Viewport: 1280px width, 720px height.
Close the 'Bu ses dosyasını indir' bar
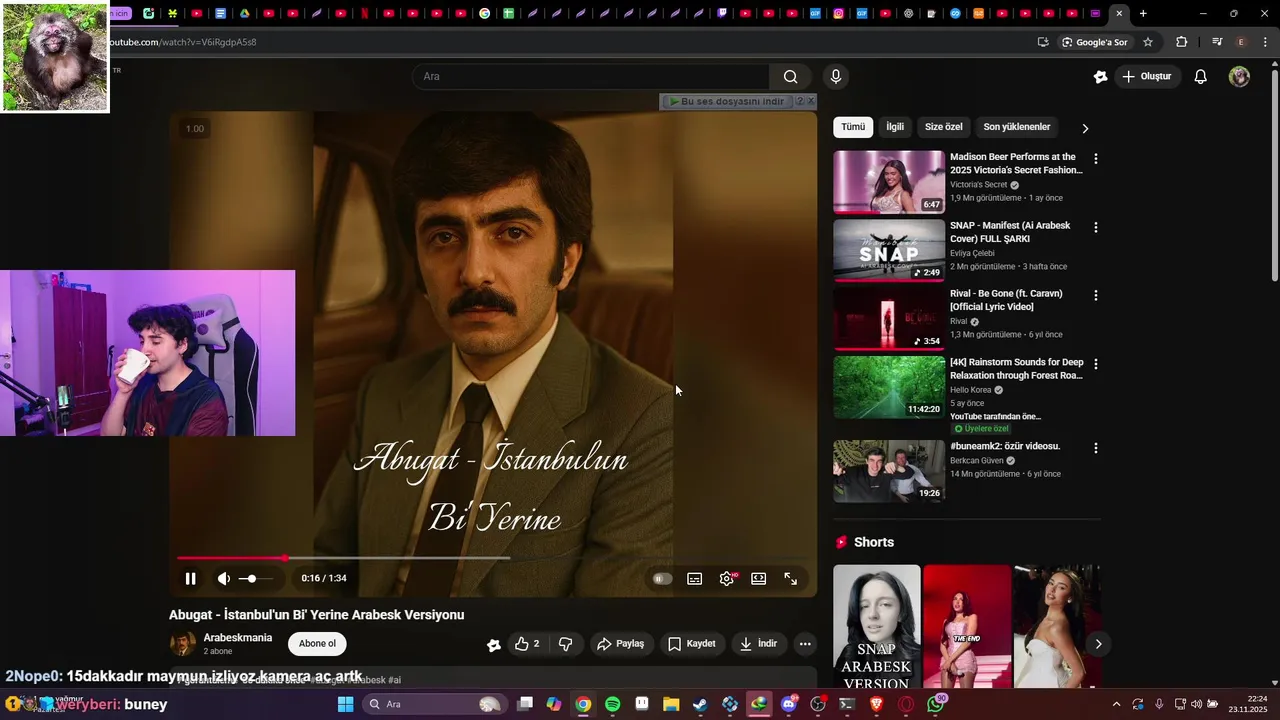810,101
